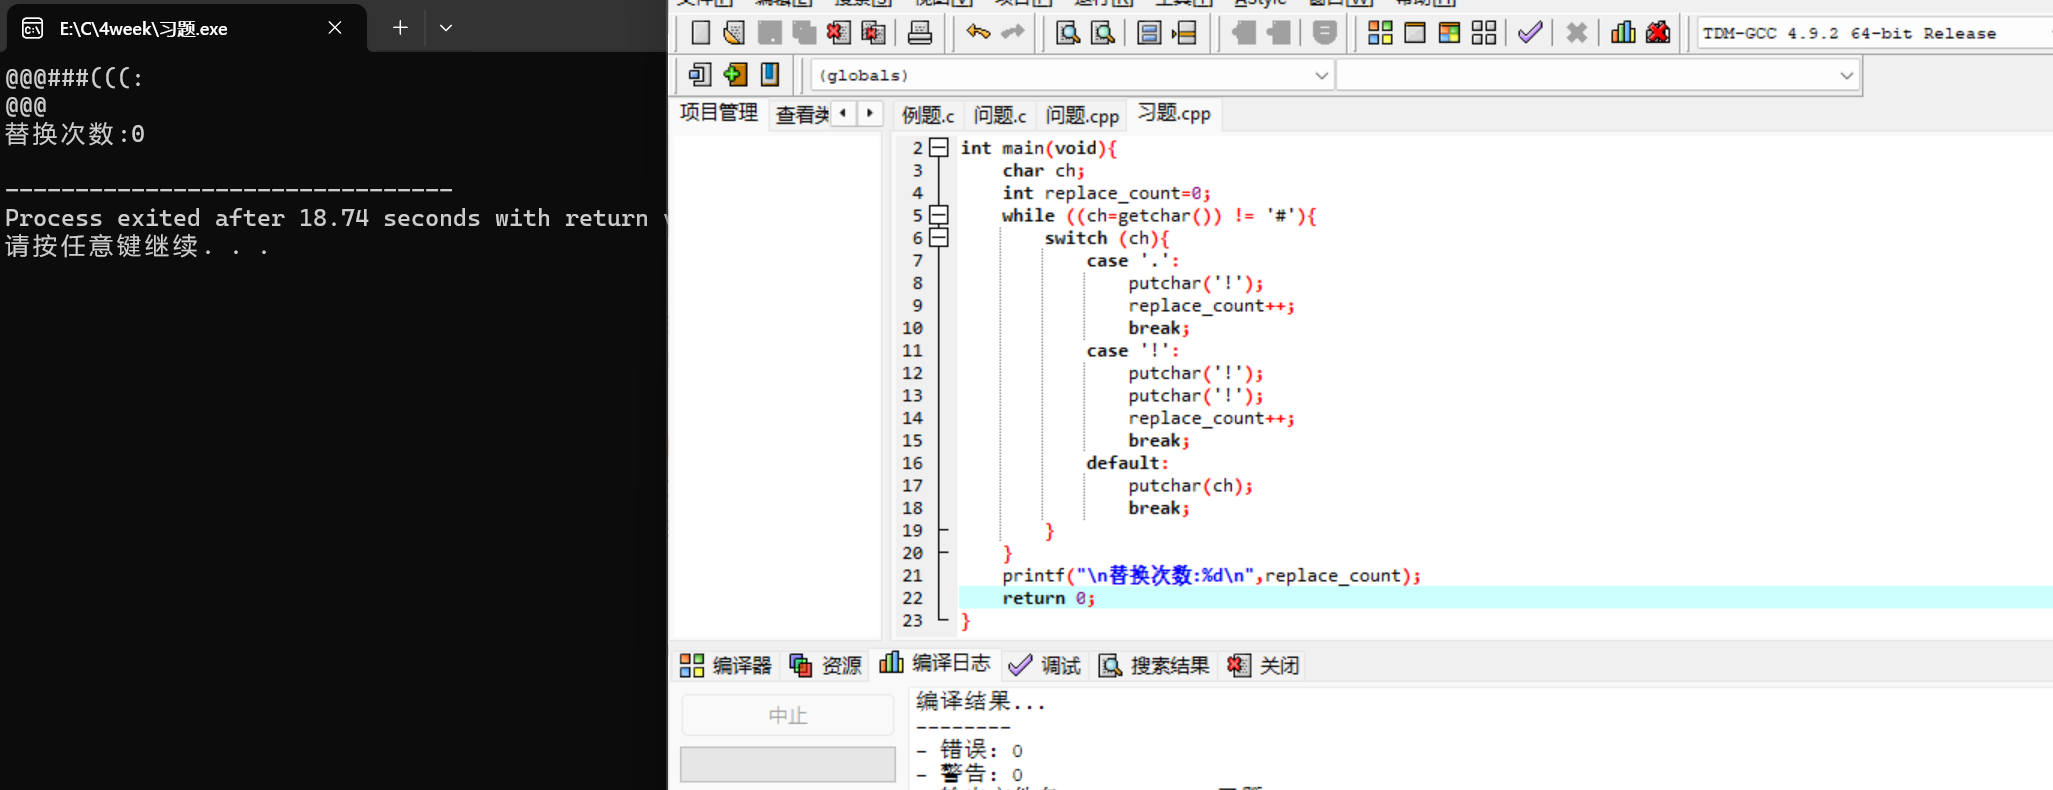The width and height of the screenshot is (2053, 790).
Task: Collapse the switch block fold at line 6
Action: pyautogui.click(x=938, y=238)
